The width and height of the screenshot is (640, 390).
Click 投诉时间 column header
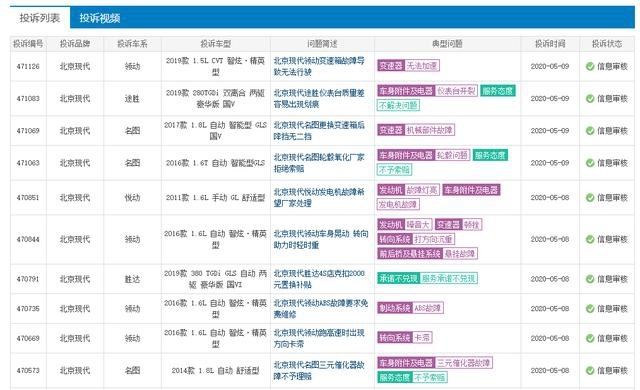pyautogui.click(x=550, y=44)
